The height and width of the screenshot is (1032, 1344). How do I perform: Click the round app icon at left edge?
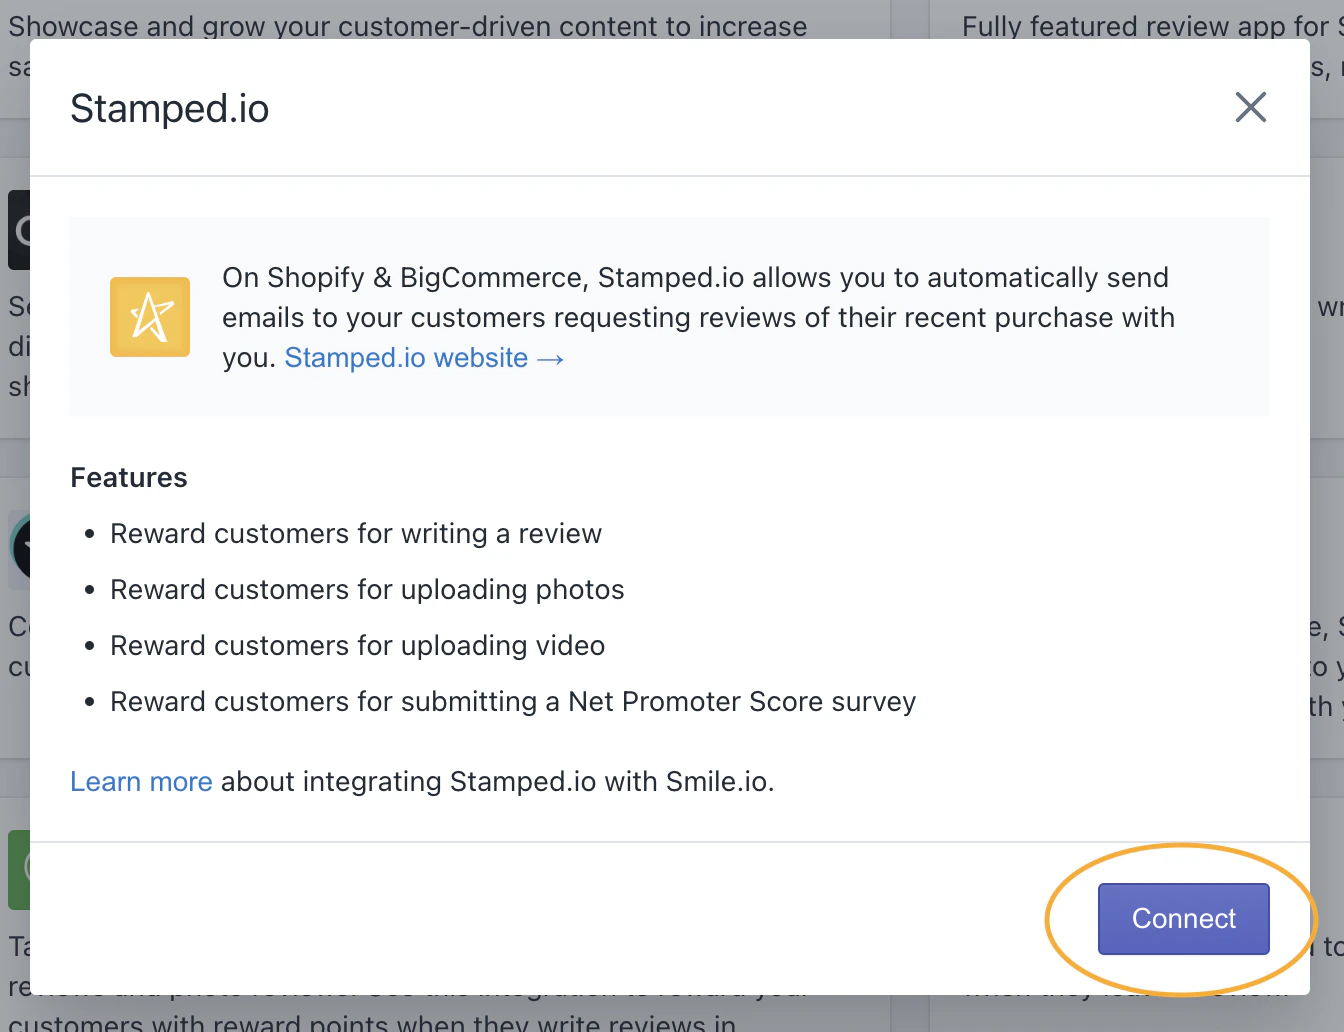point(19,547)
